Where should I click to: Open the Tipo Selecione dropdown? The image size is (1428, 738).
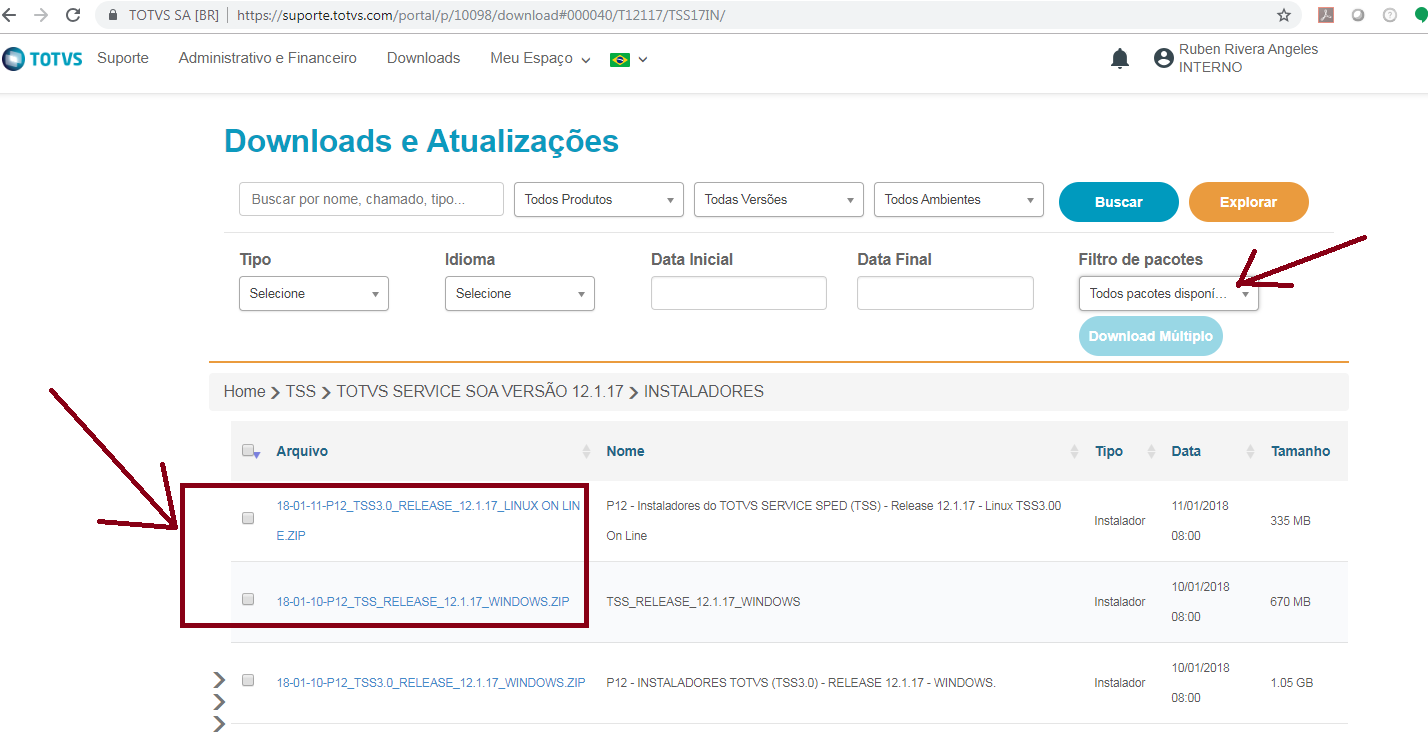tap(314, 293)
